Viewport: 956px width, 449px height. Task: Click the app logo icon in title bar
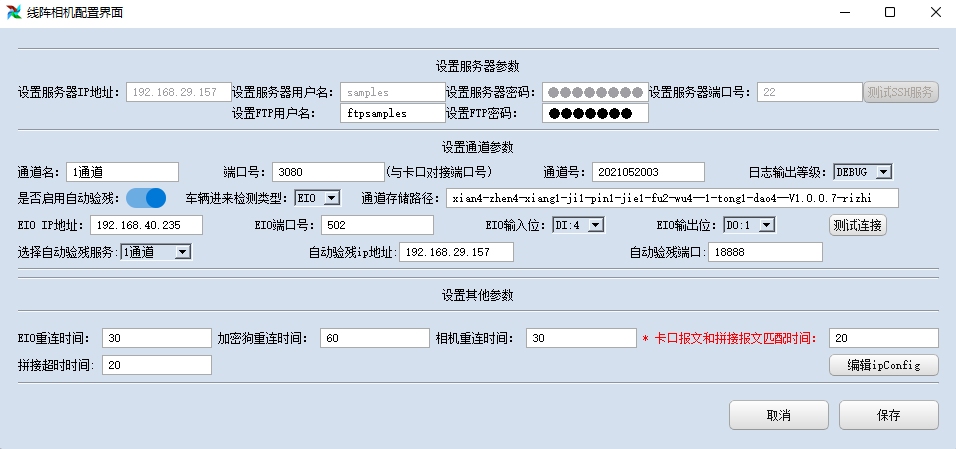(14, 12)
